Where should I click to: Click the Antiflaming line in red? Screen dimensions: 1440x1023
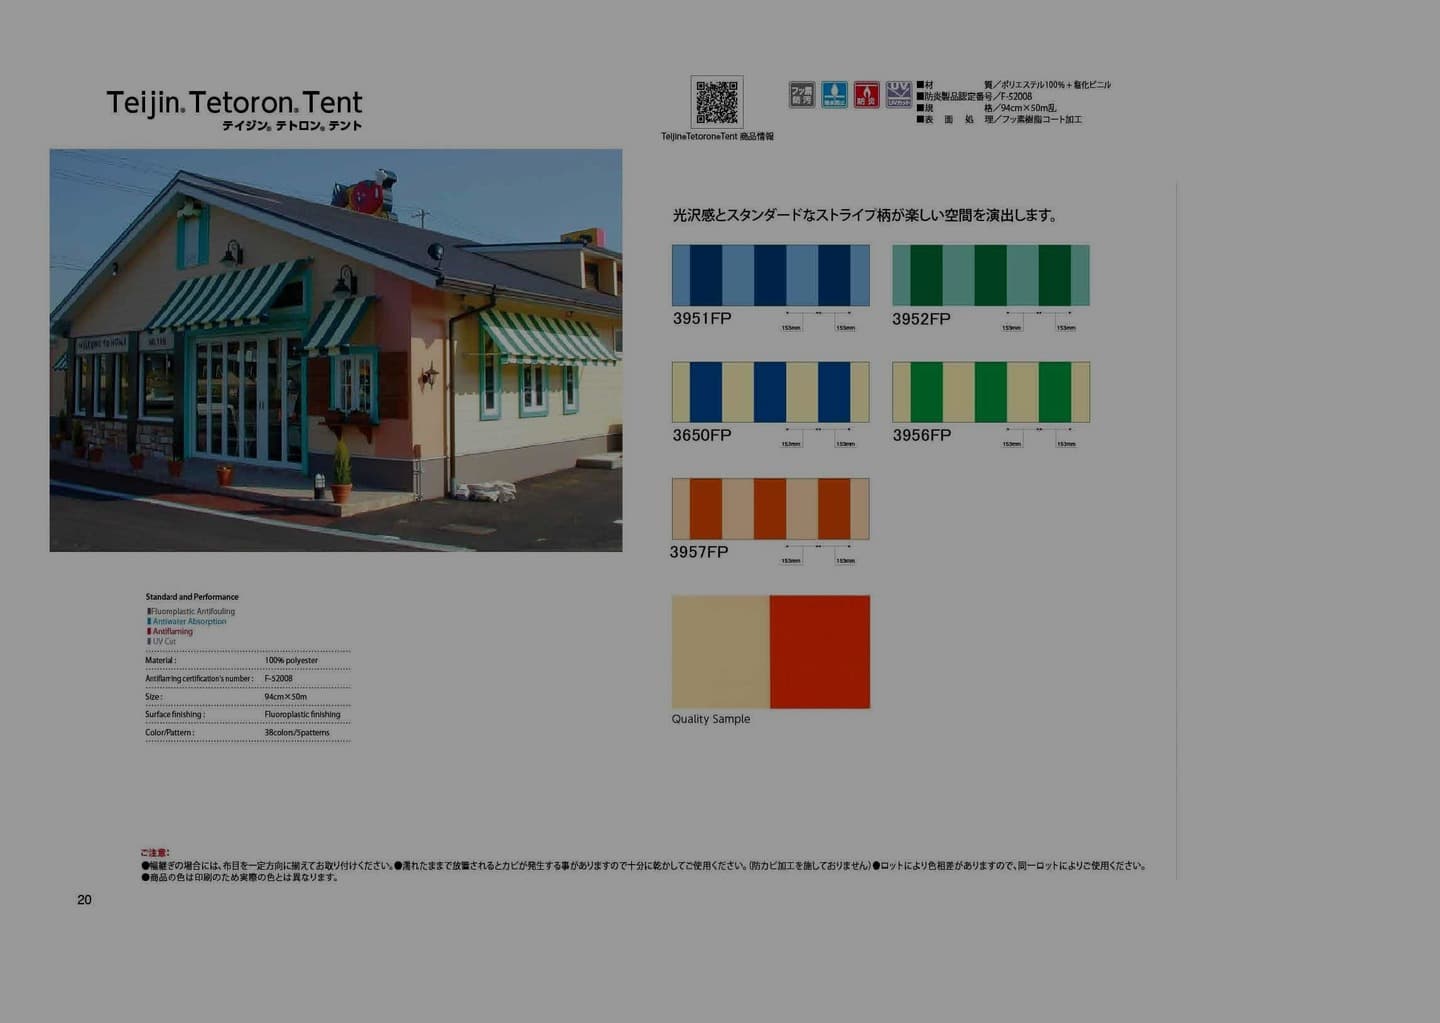171,631
